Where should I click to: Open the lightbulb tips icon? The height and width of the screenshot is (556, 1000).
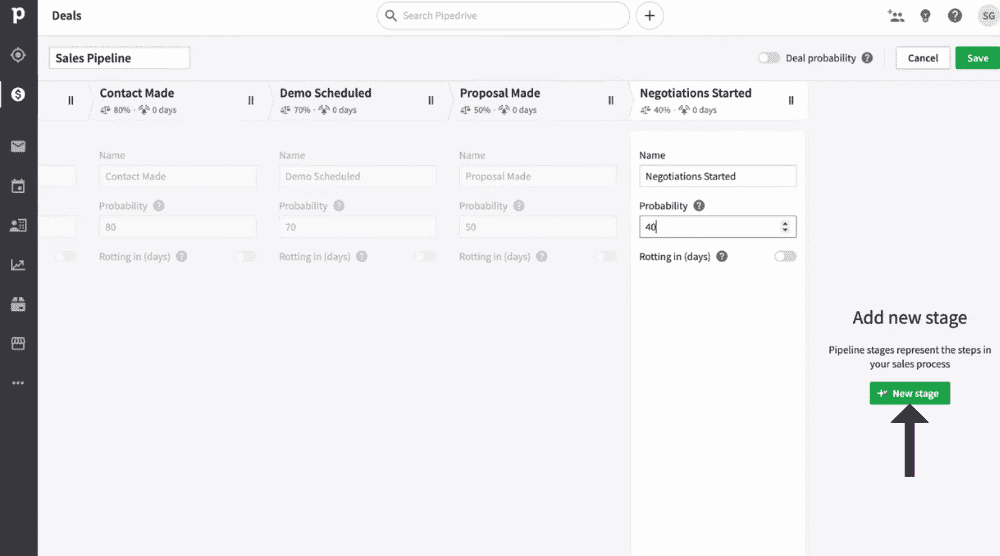(925, 16)
